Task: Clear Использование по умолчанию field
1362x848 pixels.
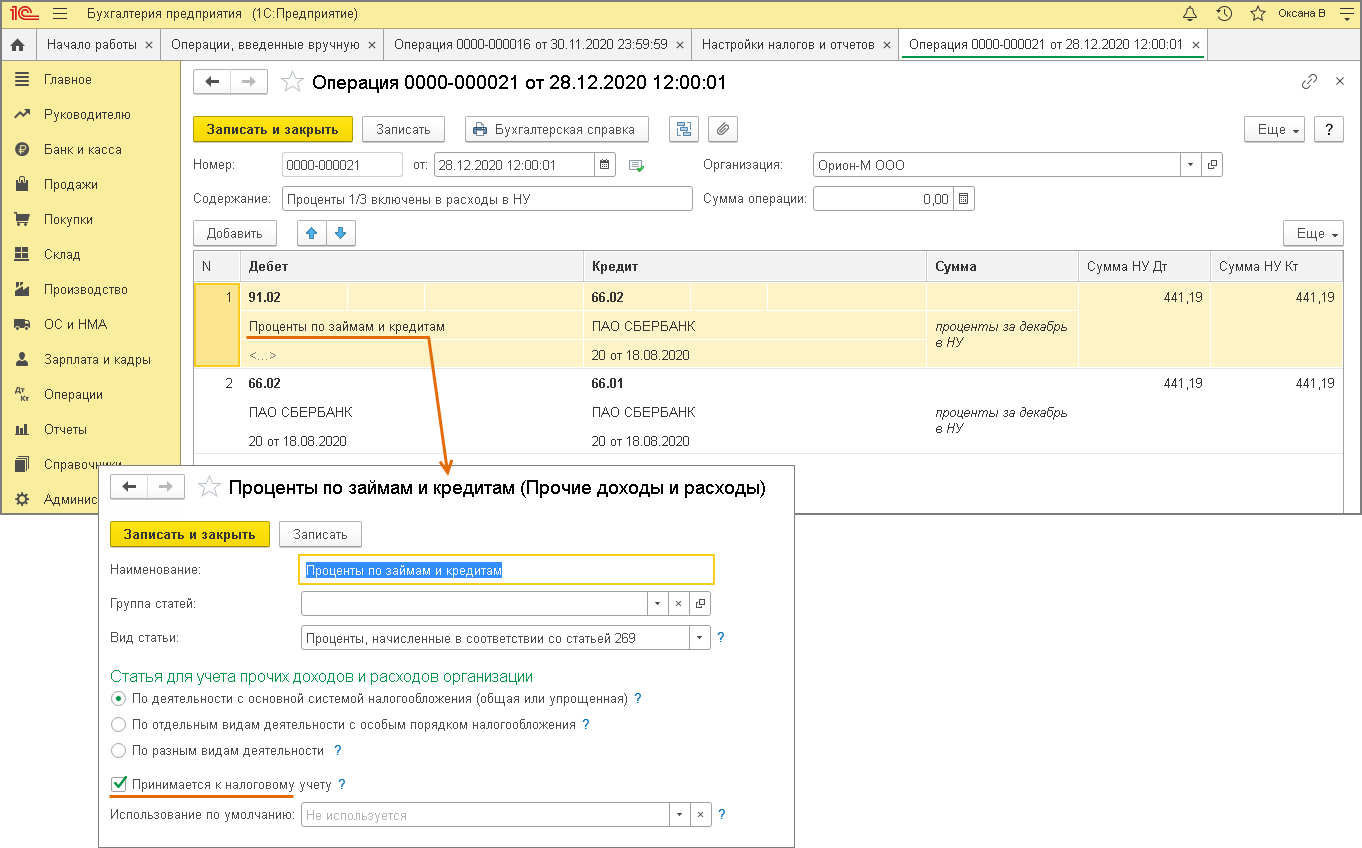Action: pyautogui.click(x=700, y=815)
